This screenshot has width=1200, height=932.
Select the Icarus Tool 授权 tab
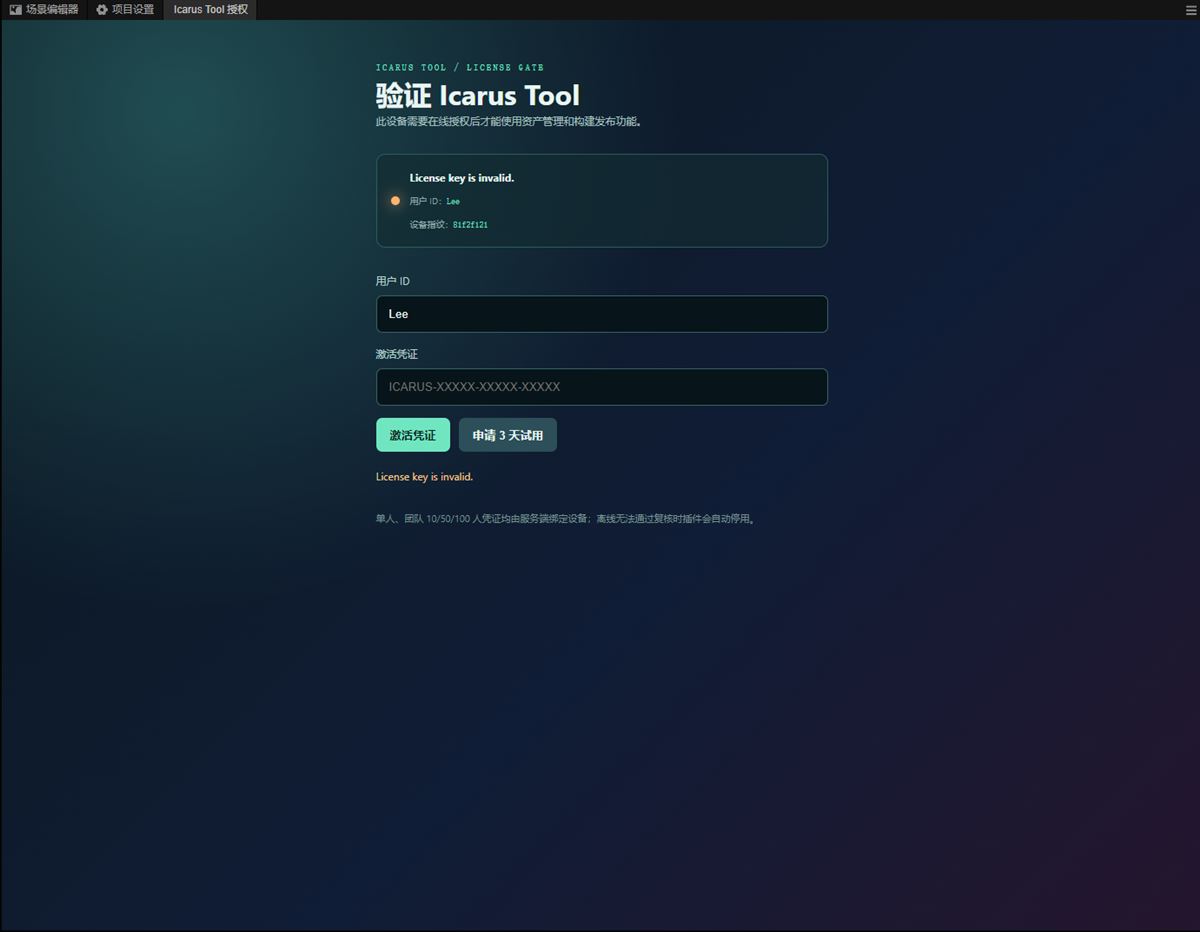(210, 10)
